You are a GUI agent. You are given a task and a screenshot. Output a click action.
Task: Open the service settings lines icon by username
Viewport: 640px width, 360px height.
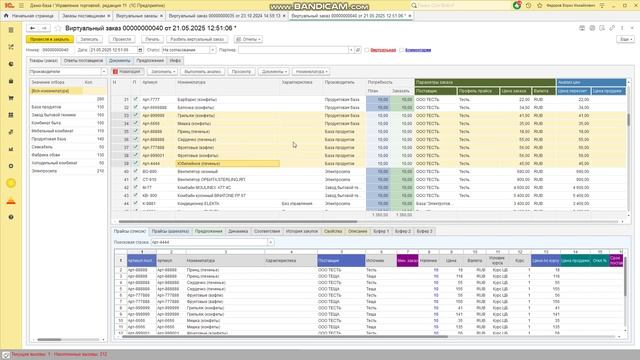point(602,5)
